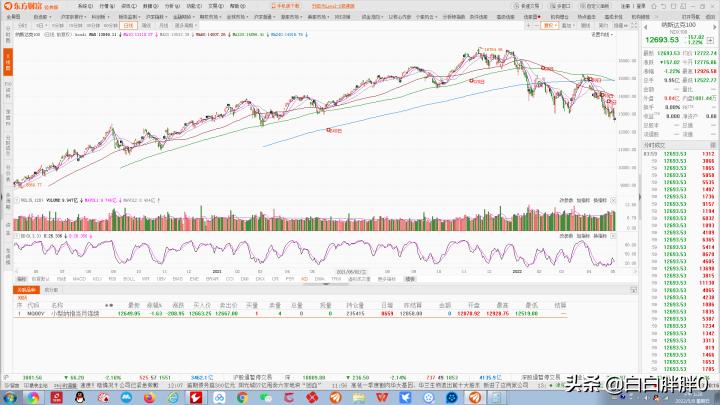Open the more-periods dropdown
The height and width of the screenshot is (405, 720).
coord(186,25)
